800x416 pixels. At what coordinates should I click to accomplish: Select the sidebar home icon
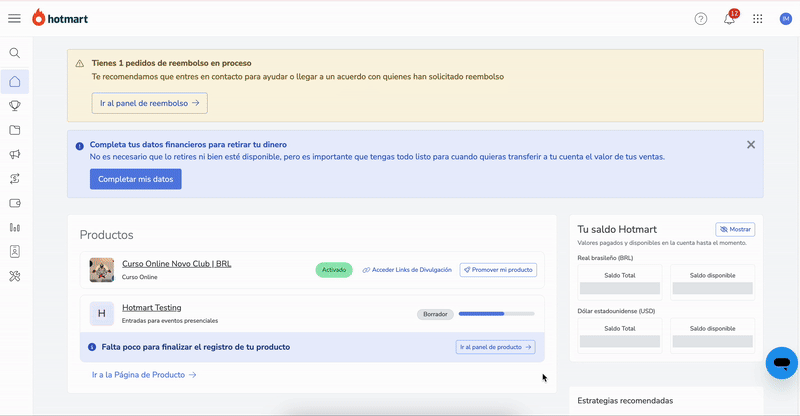[15, 82]
